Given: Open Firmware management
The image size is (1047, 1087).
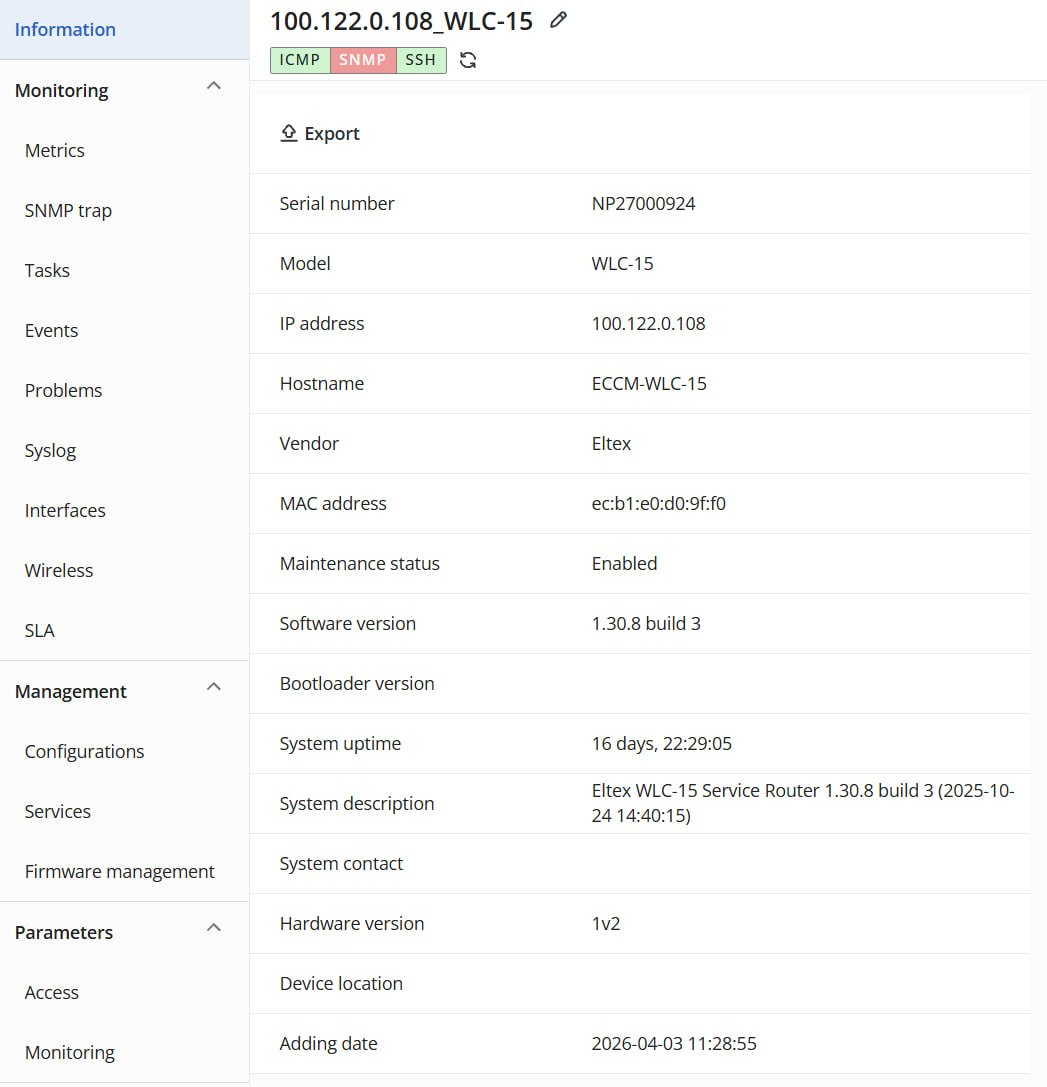Looking at the screenshot, I should tap(120, 872).
